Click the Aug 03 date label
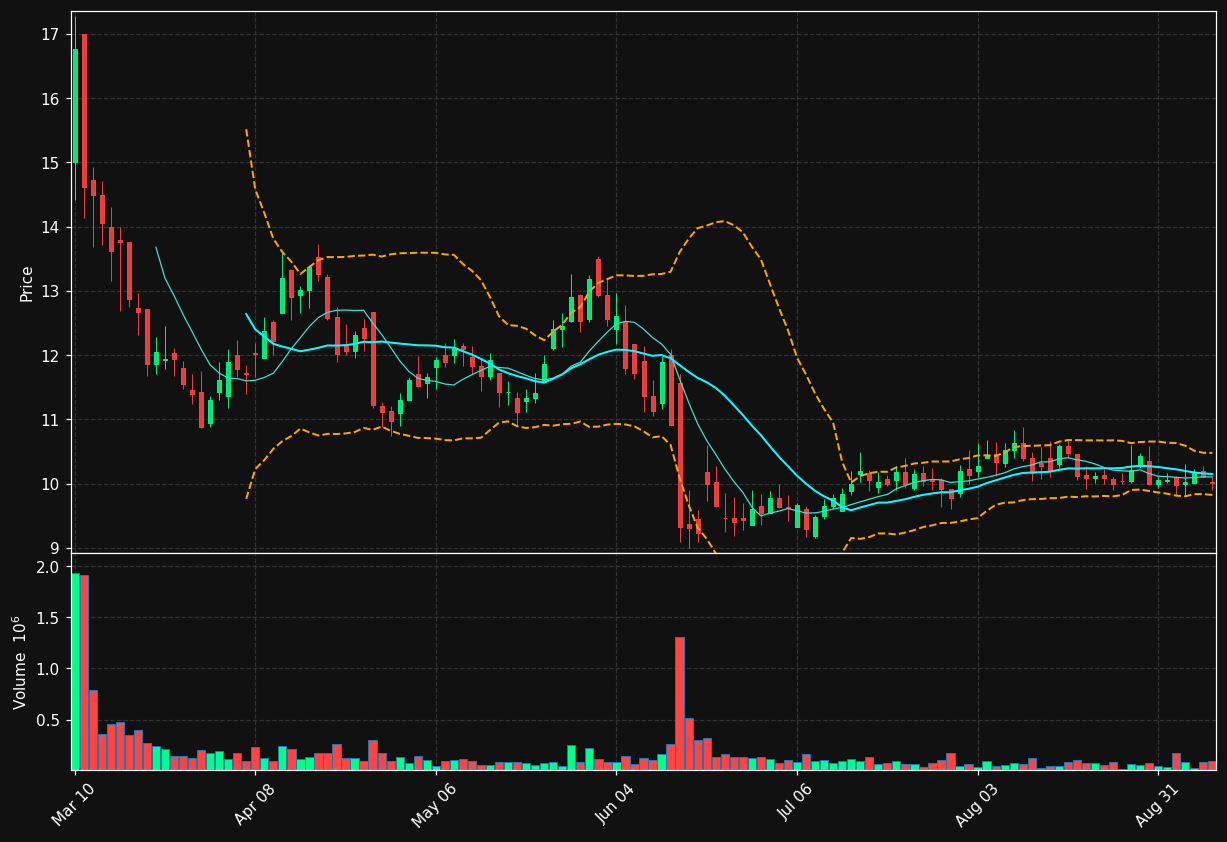The height and width of the screenshot is (842, 1227). click(x=977, y=805)
